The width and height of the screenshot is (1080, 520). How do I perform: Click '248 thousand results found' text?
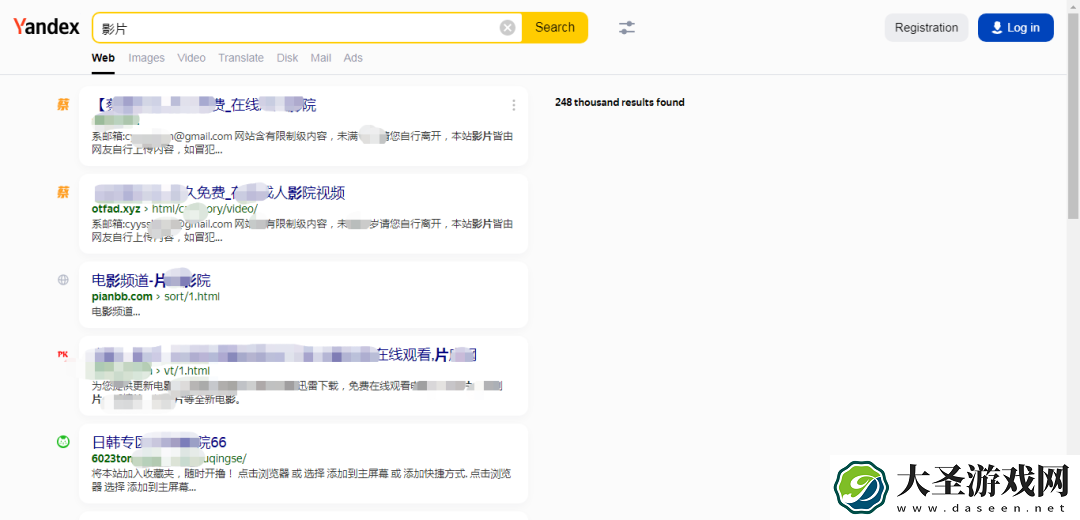point(620,103)
